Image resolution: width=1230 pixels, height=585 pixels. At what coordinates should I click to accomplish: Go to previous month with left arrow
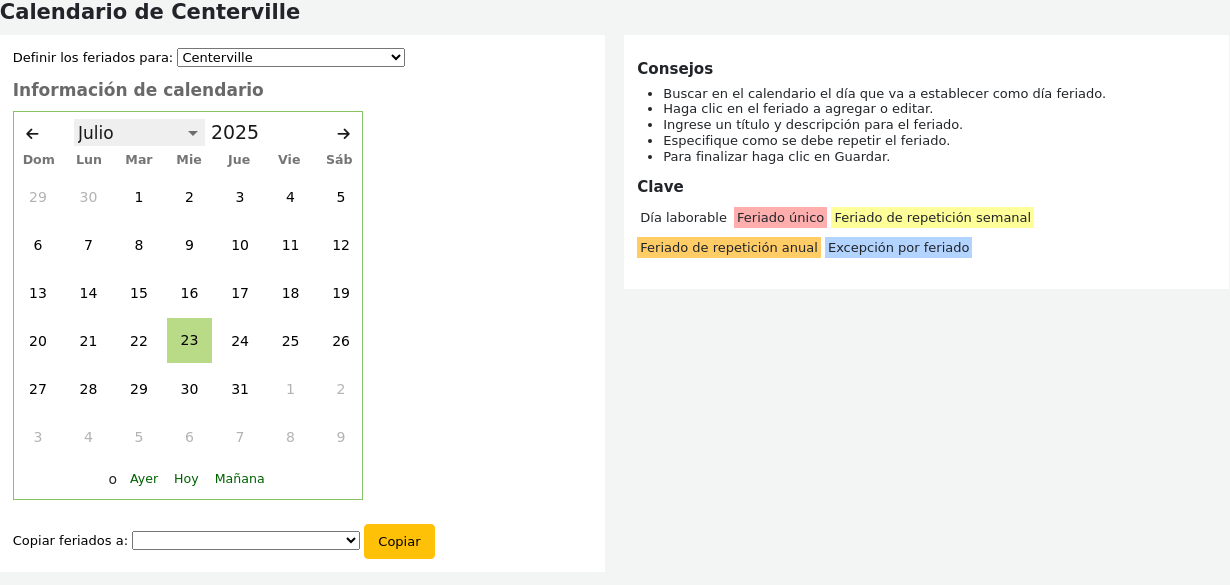32,134
